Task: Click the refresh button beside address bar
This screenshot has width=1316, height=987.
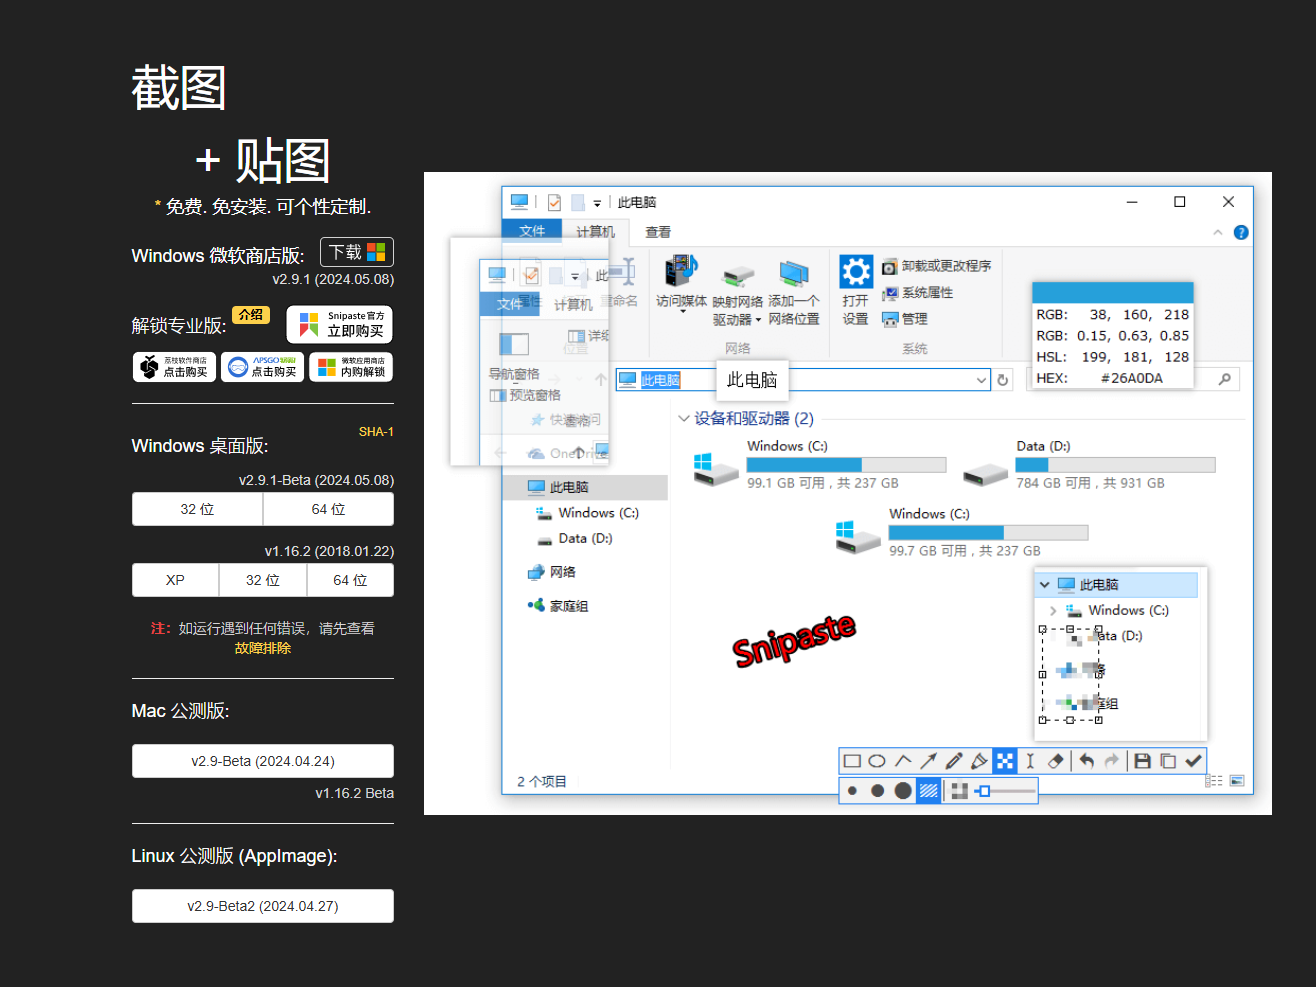Action: [x=1003, y=380]
